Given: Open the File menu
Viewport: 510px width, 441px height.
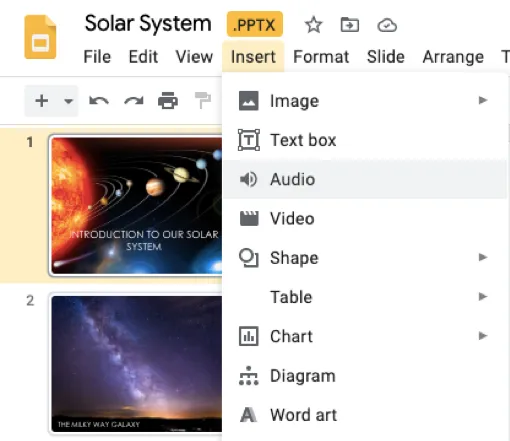Looking at the screenshot, I should 97,57.
